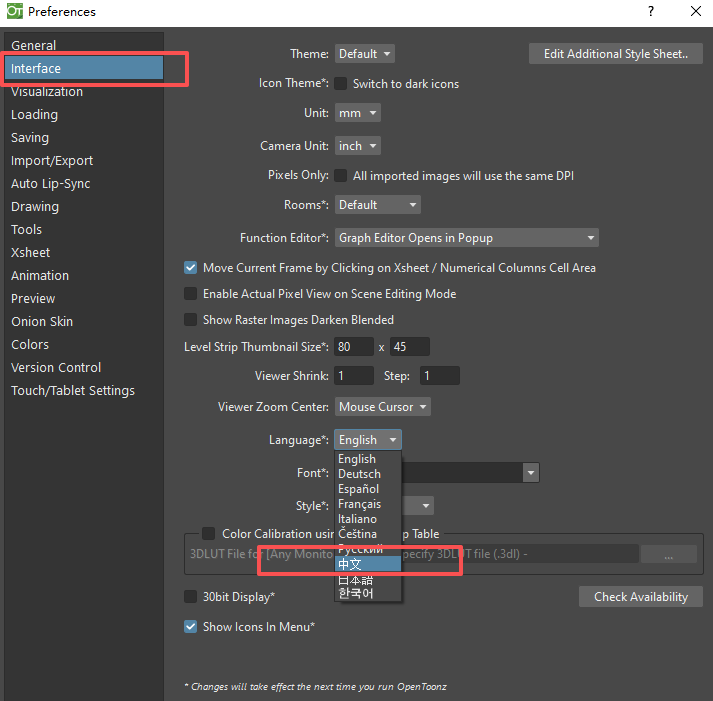Enable Switch to dark icons checkbox
The width and height of the screenshot is (713, 701).
[340, 84]
